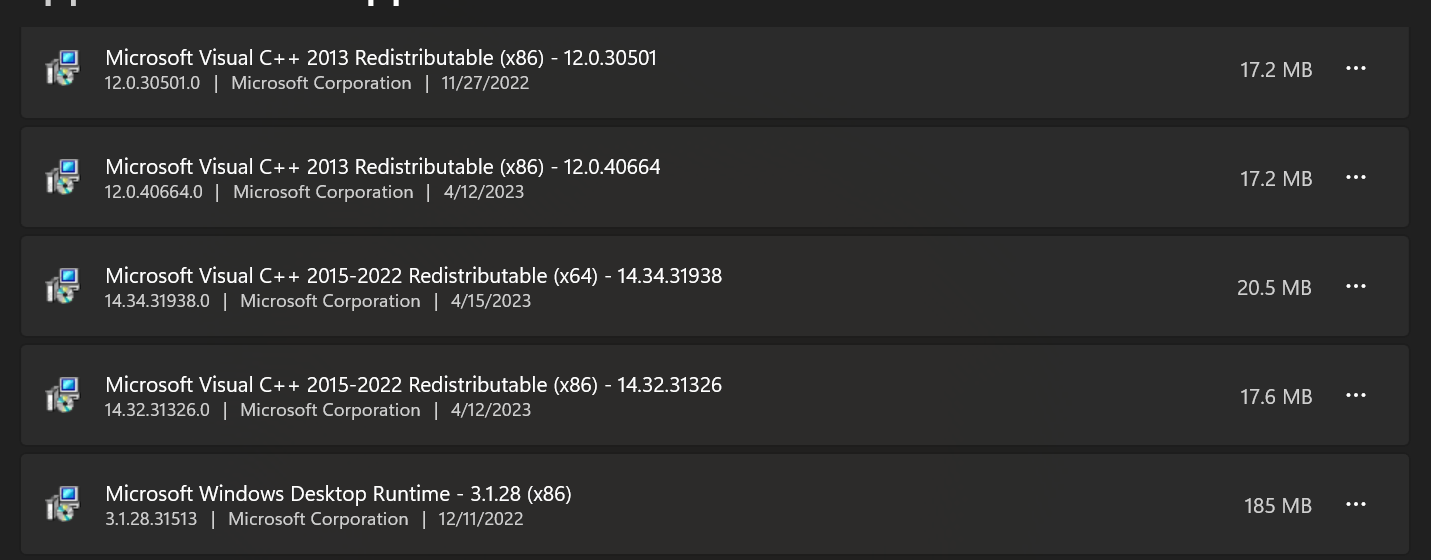Image resolution: width=1431 pixels, height=560 pixels.
Task: Click the Windows Desktop Runtime 3.1.28 app icon
Action: [x=63, y=505]
